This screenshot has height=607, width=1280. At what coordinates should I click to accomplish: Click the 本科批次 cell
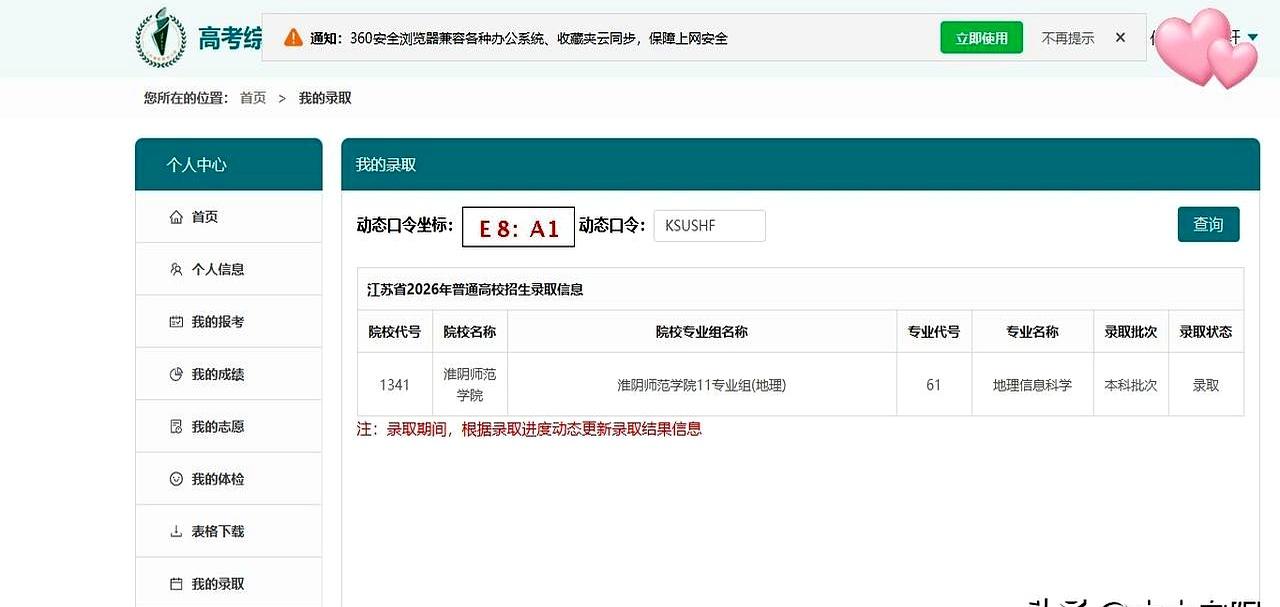pos(1131,385)
